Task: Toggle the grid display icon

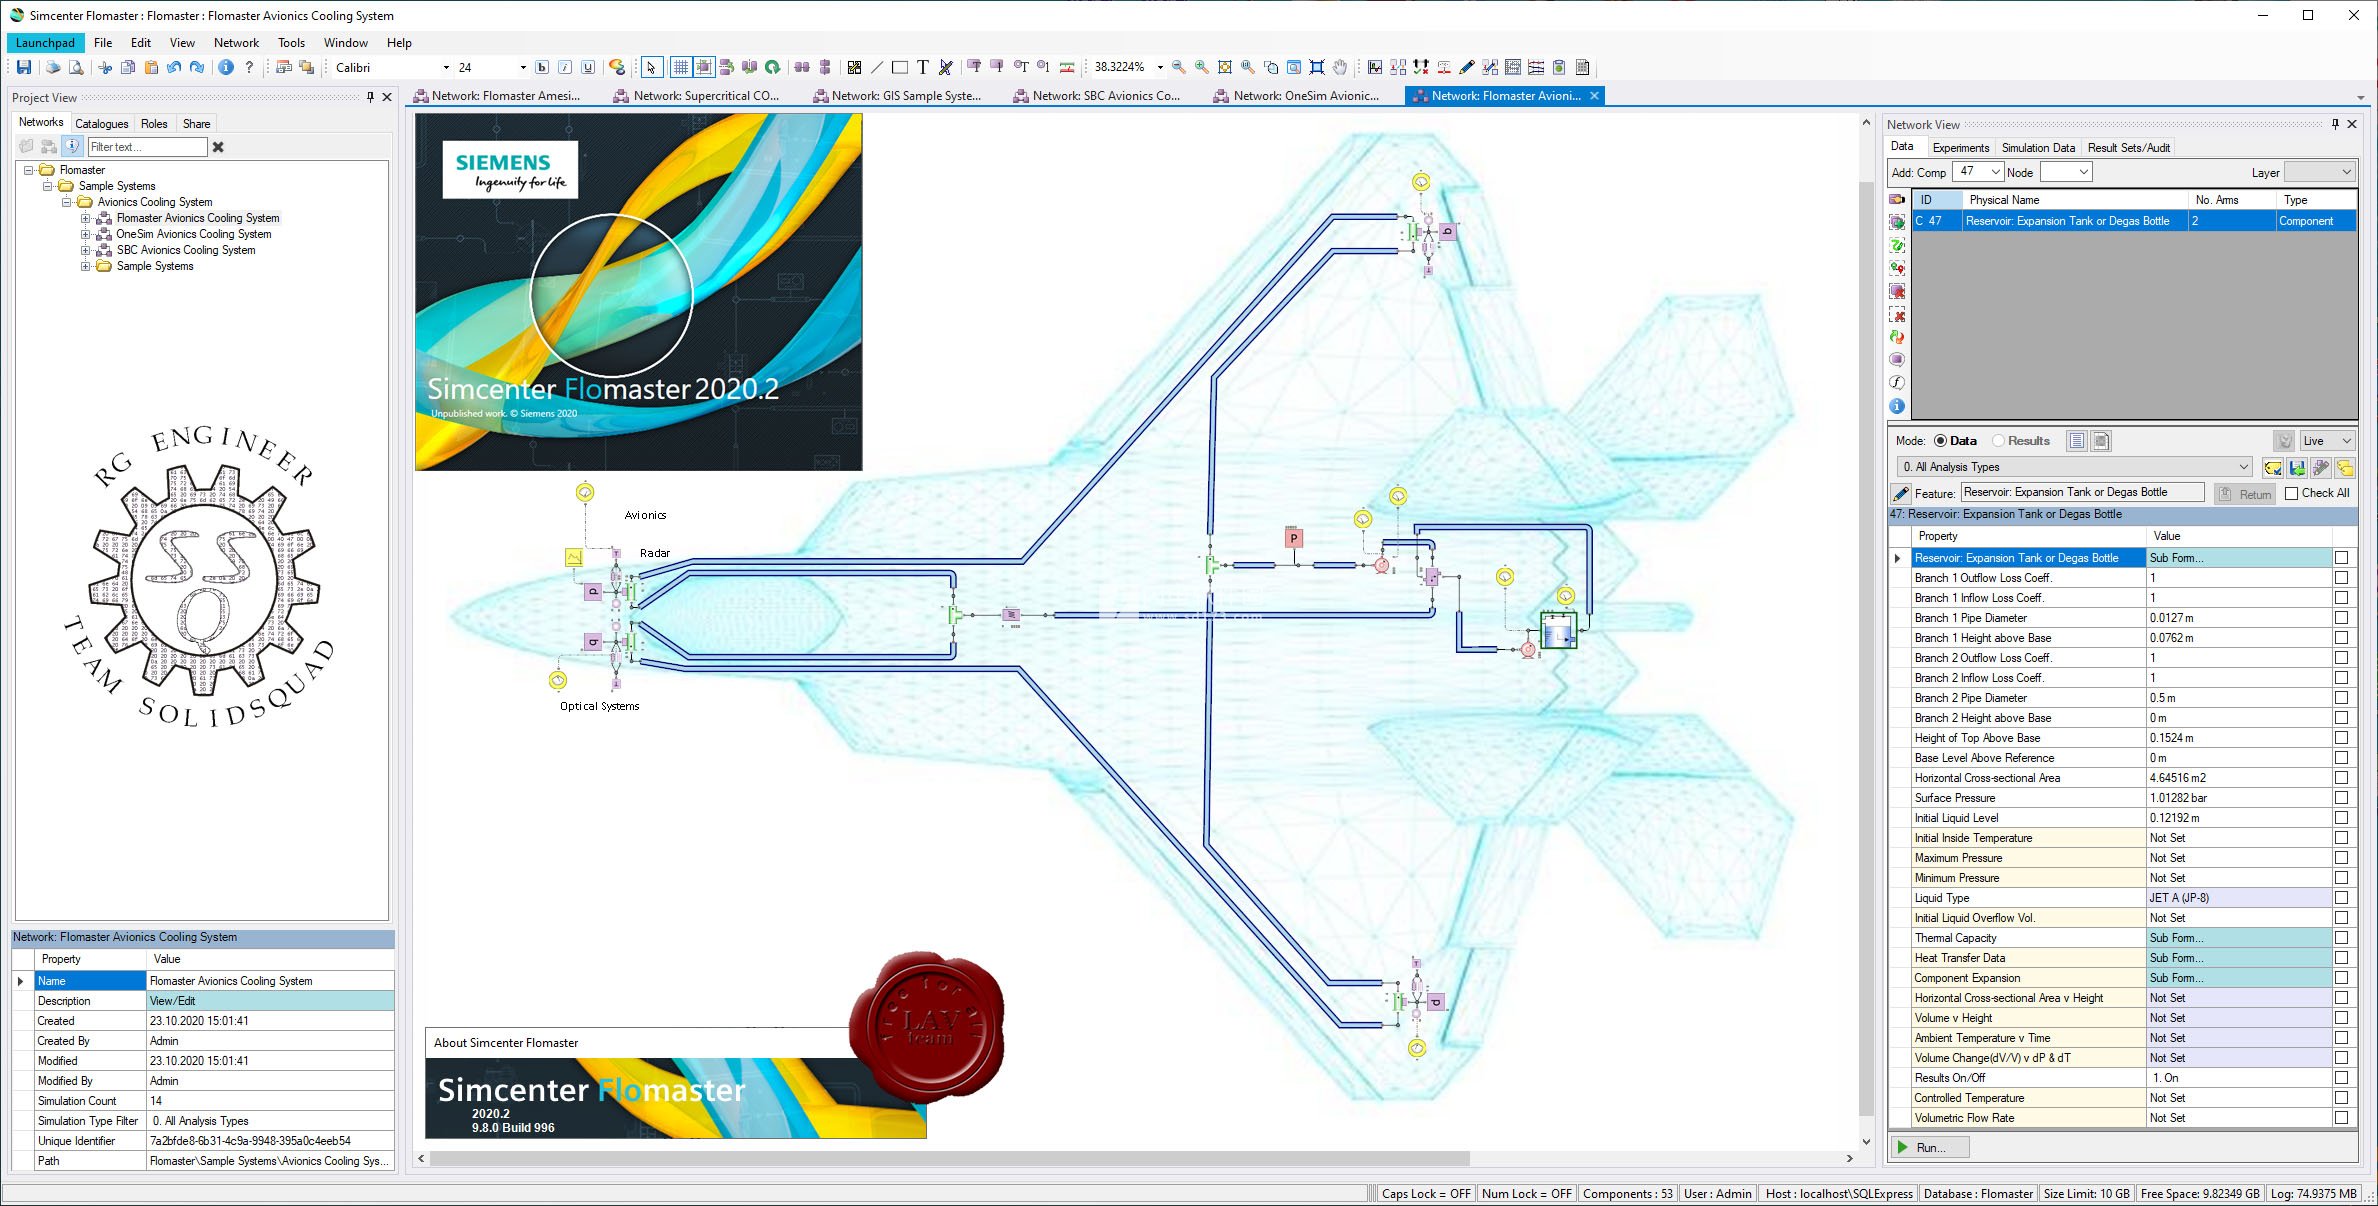Action: (681, 67)
